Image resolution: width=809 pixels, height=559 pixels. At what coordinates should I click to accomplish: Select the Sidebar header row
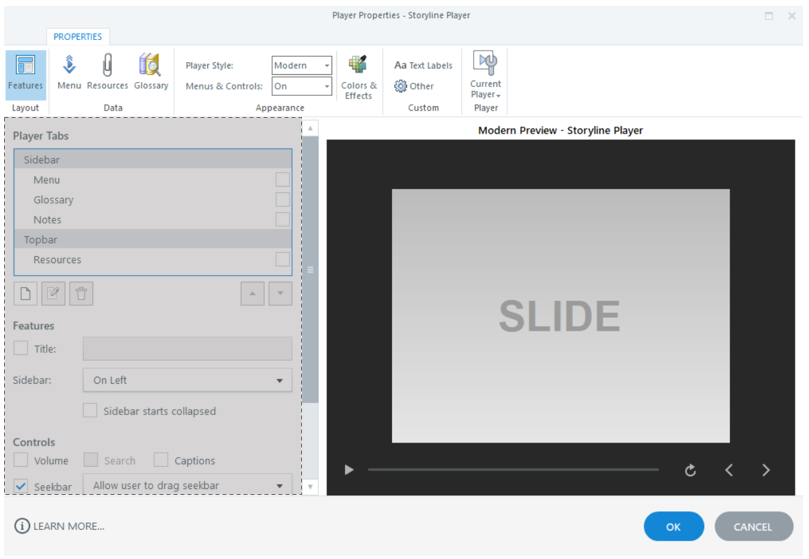tap(153, 159)
